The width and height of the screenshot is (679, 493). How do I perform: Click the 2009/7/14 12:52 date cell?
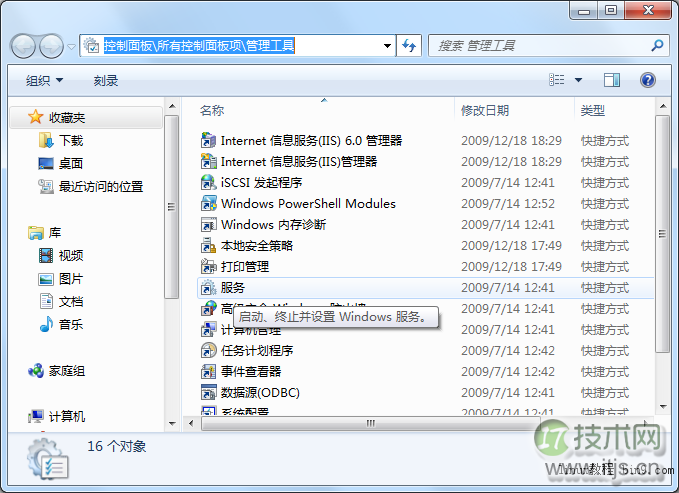click(508, 204)
